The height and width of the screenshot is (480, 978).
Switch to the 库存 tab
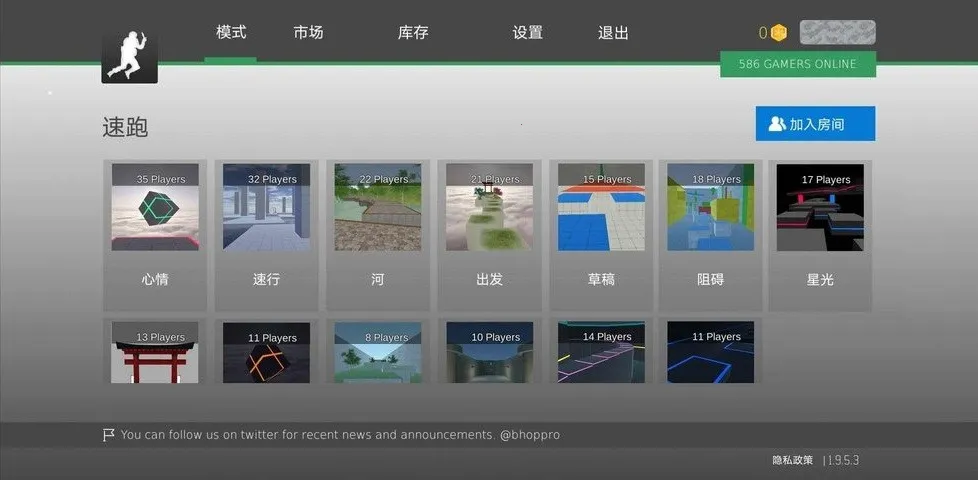(x=413, y=32)
